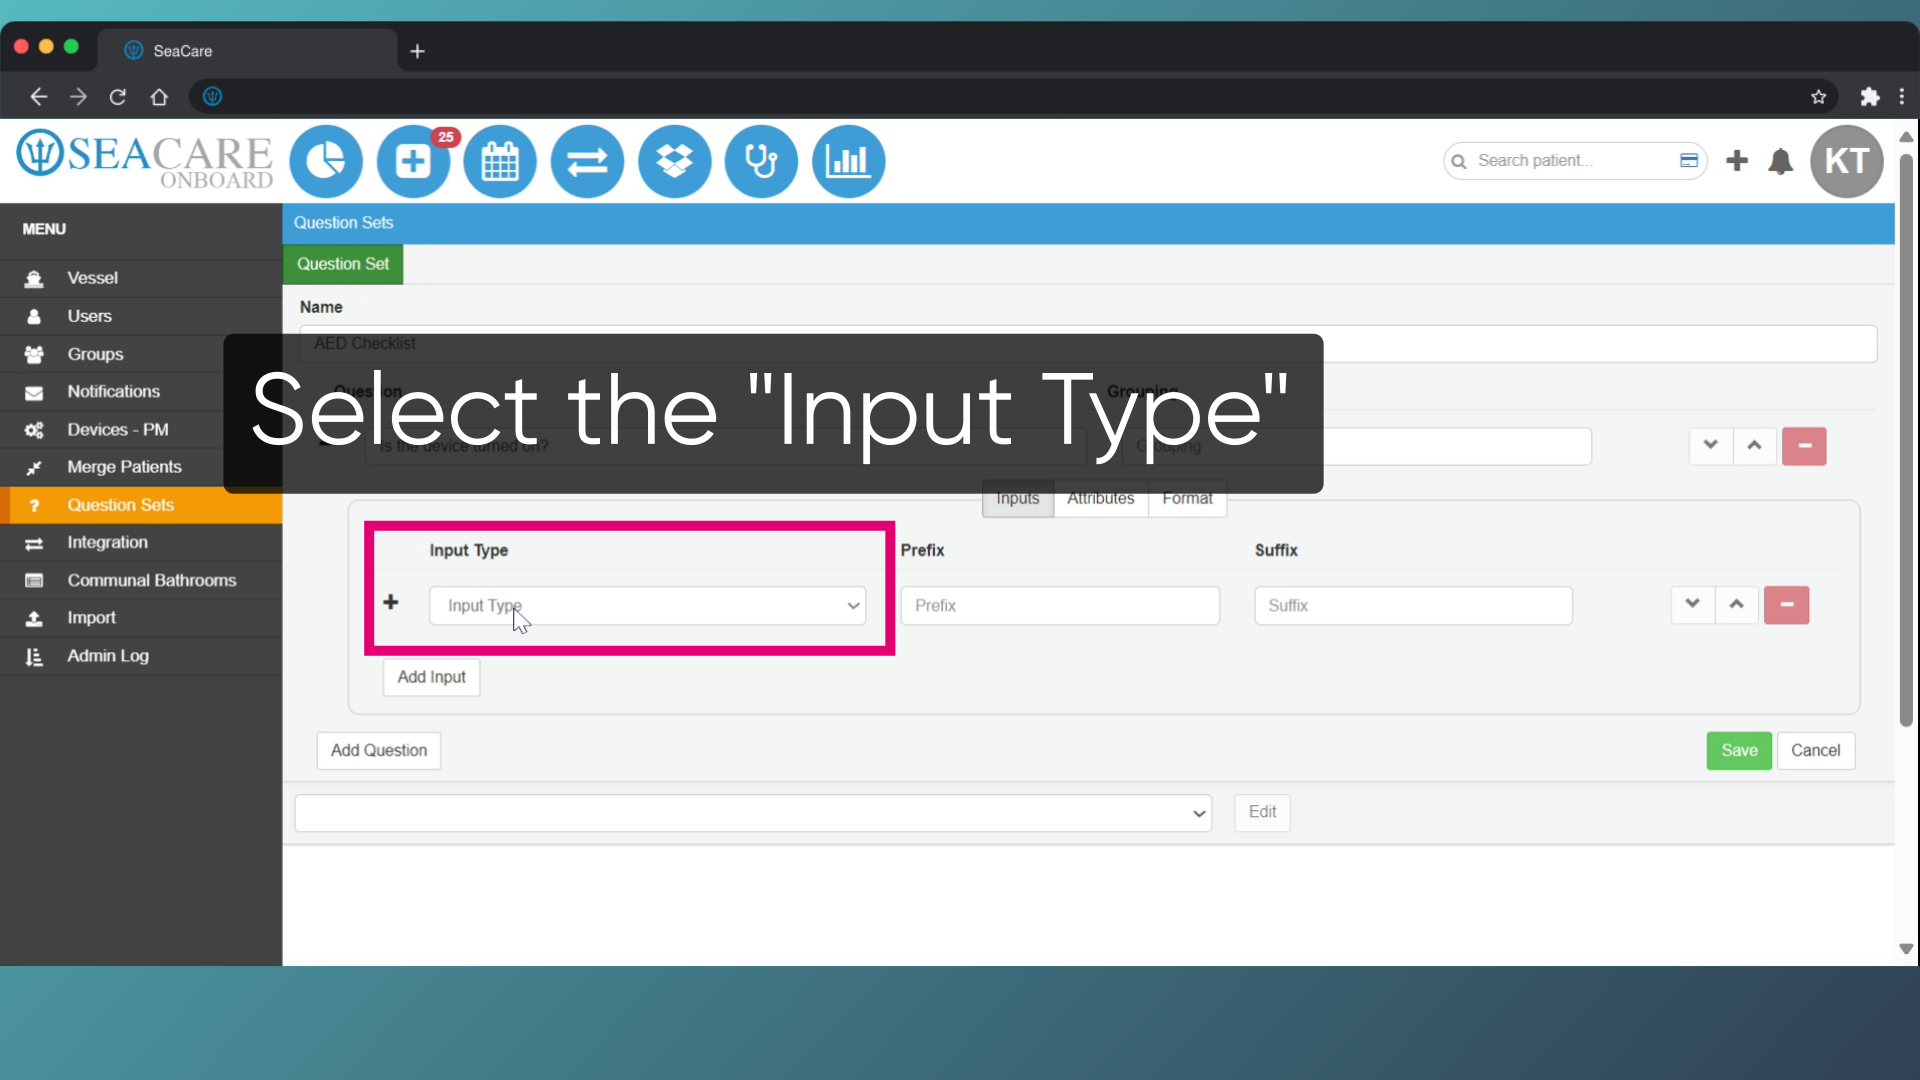Click the browser forward arrow
Viewport: 1920px width, 1080px height.
[x=78, y=97]
